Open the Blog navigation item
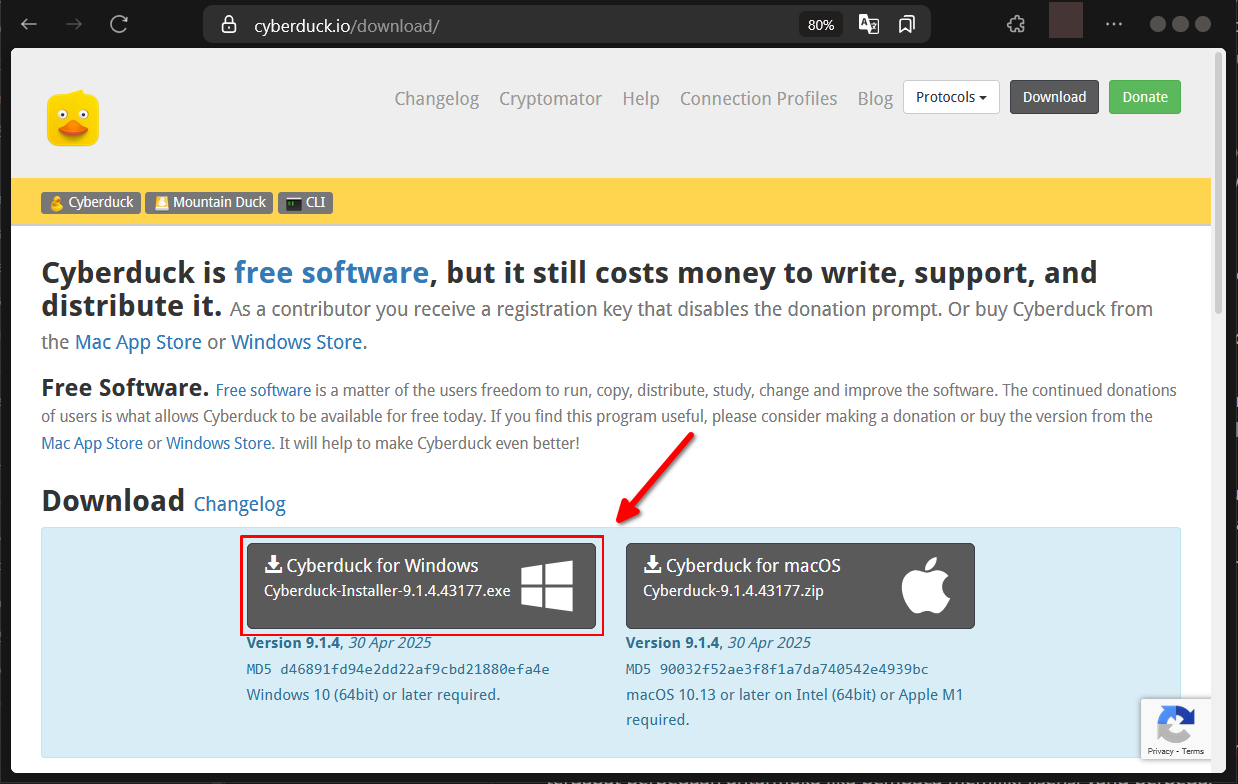This screenshot has width=1238, height=784. point(875,98)
